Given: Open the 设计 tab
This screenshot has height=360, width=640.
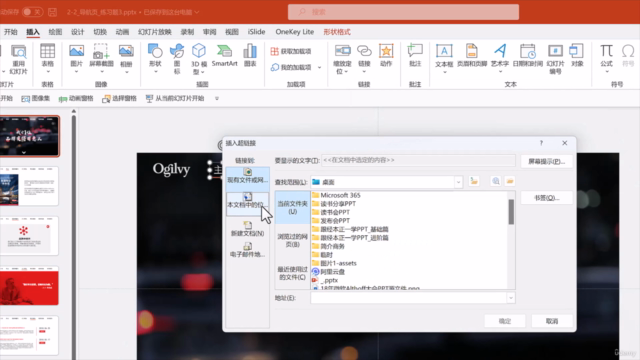Looking at the screenshot, I should (x=77, y=32).
